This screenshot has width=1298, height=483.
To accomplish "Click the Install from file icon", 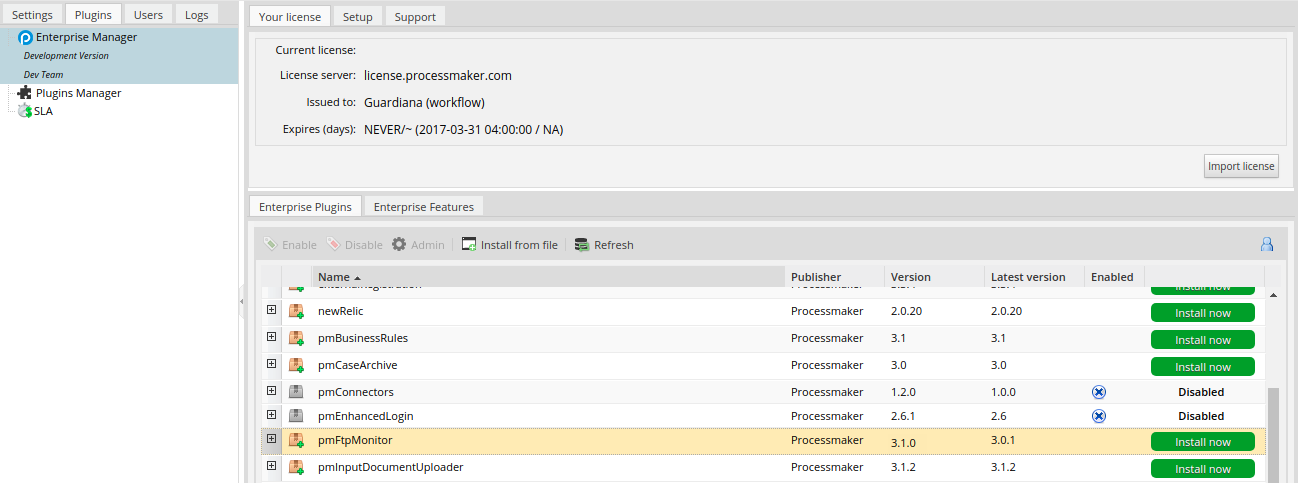I will pos(469,245).
